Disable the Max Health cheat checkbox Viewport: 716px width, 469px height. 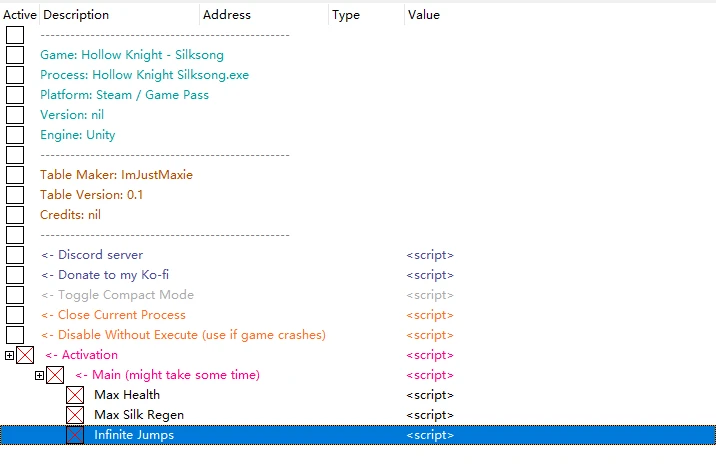pyautogui.click(x=75, y=395)
